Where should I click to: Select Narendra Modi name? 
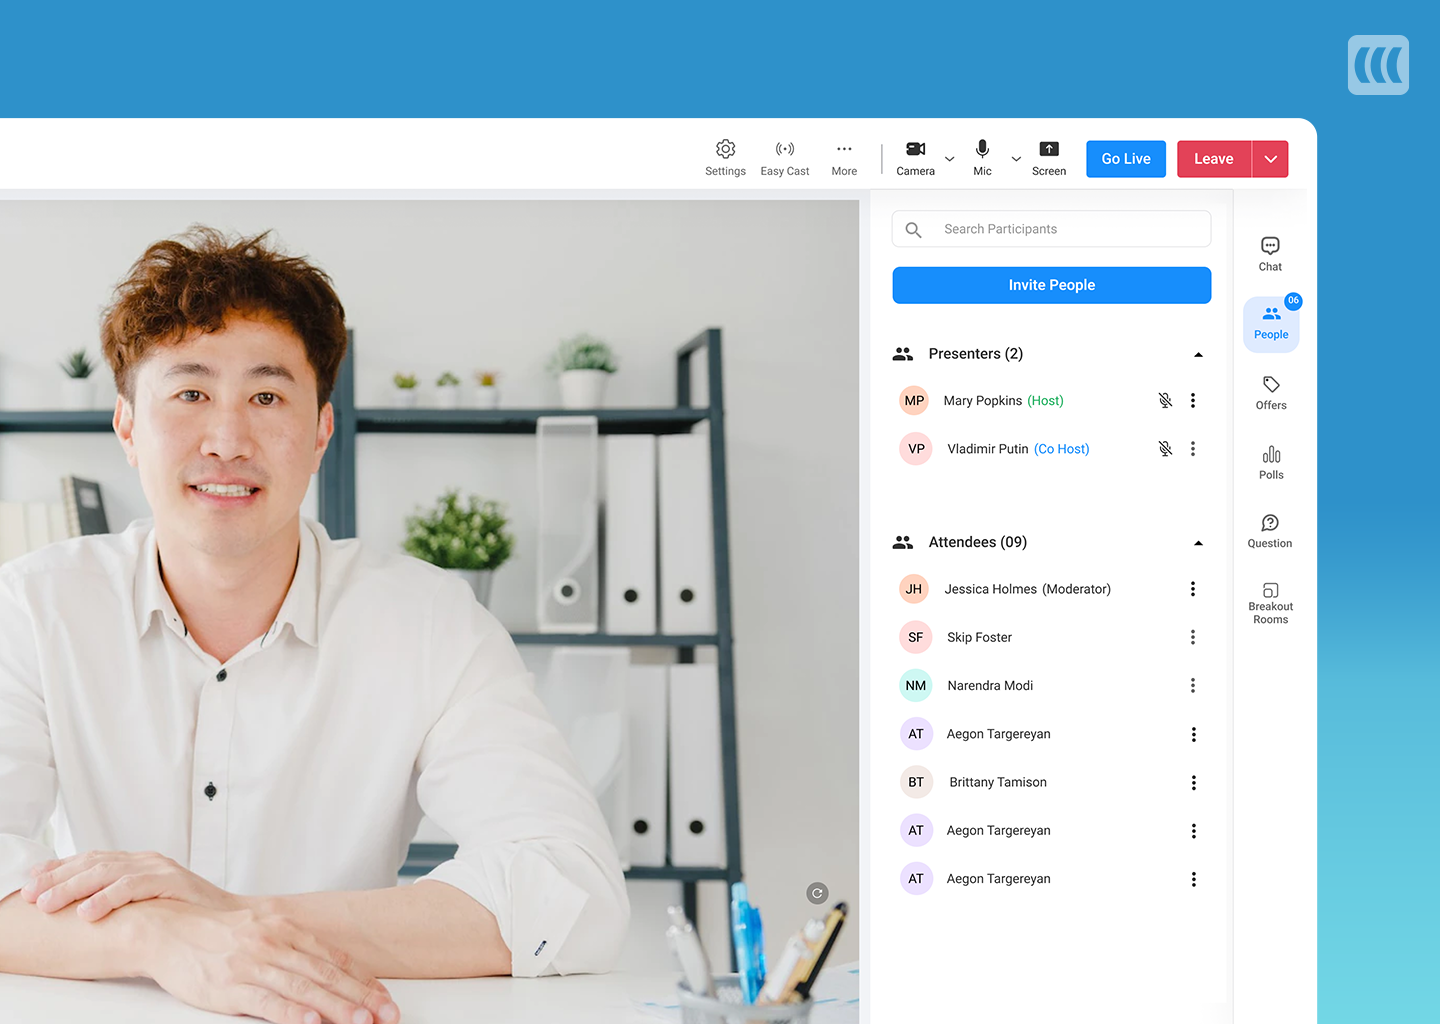click(x=990, y=685)
